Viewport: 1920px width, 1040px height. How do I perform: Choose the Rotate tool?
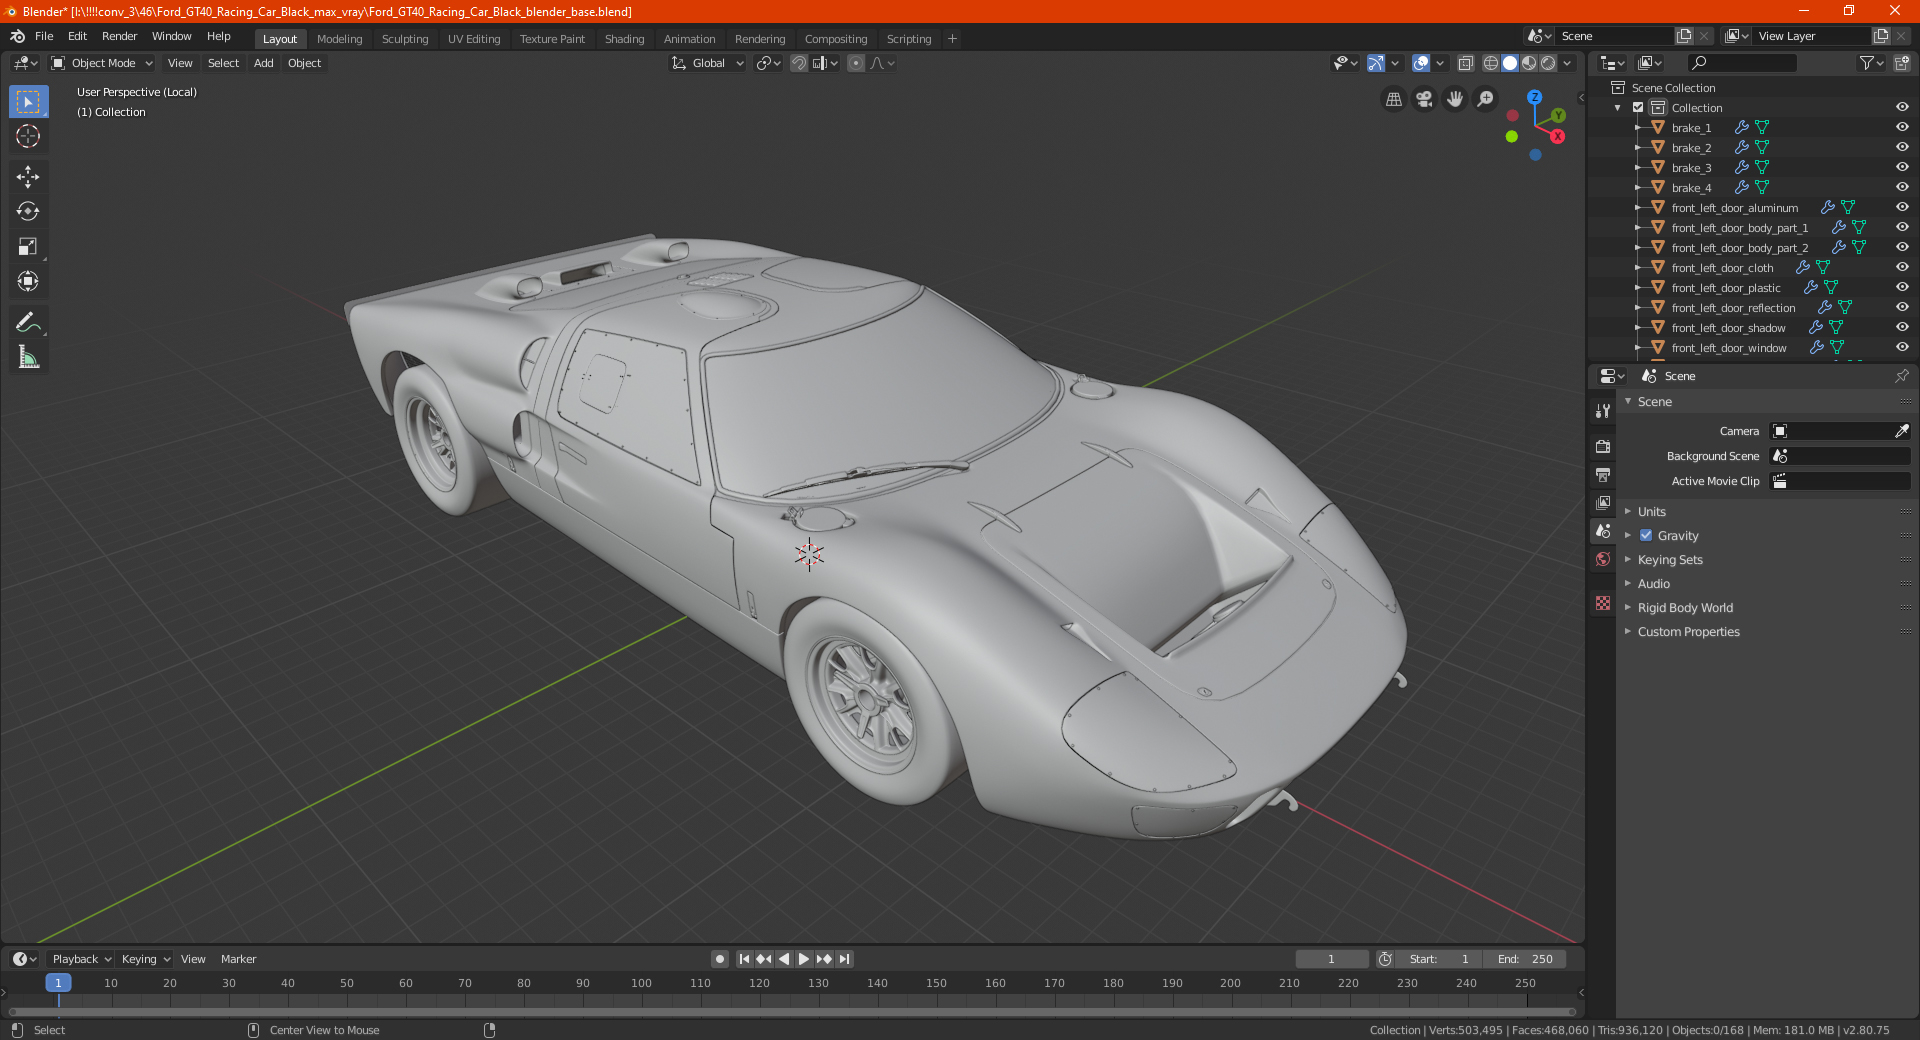(x=28, y=211)
